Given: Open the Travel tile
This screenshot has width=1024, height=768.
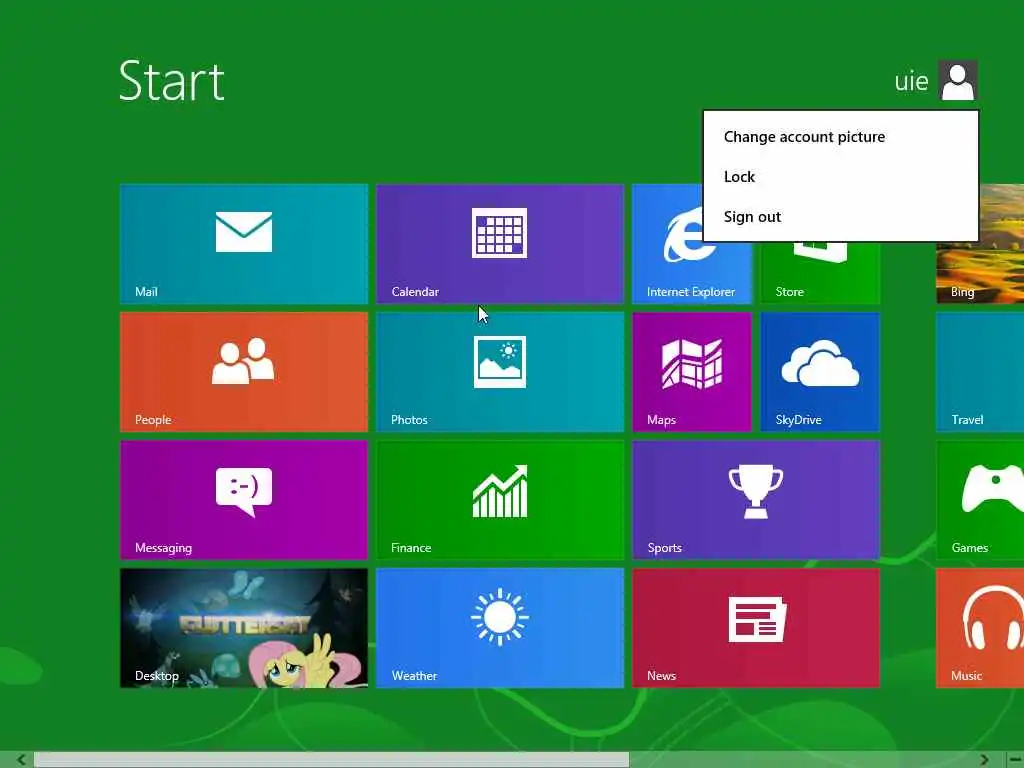Looking at the screenshot, I should click(980, 372).
